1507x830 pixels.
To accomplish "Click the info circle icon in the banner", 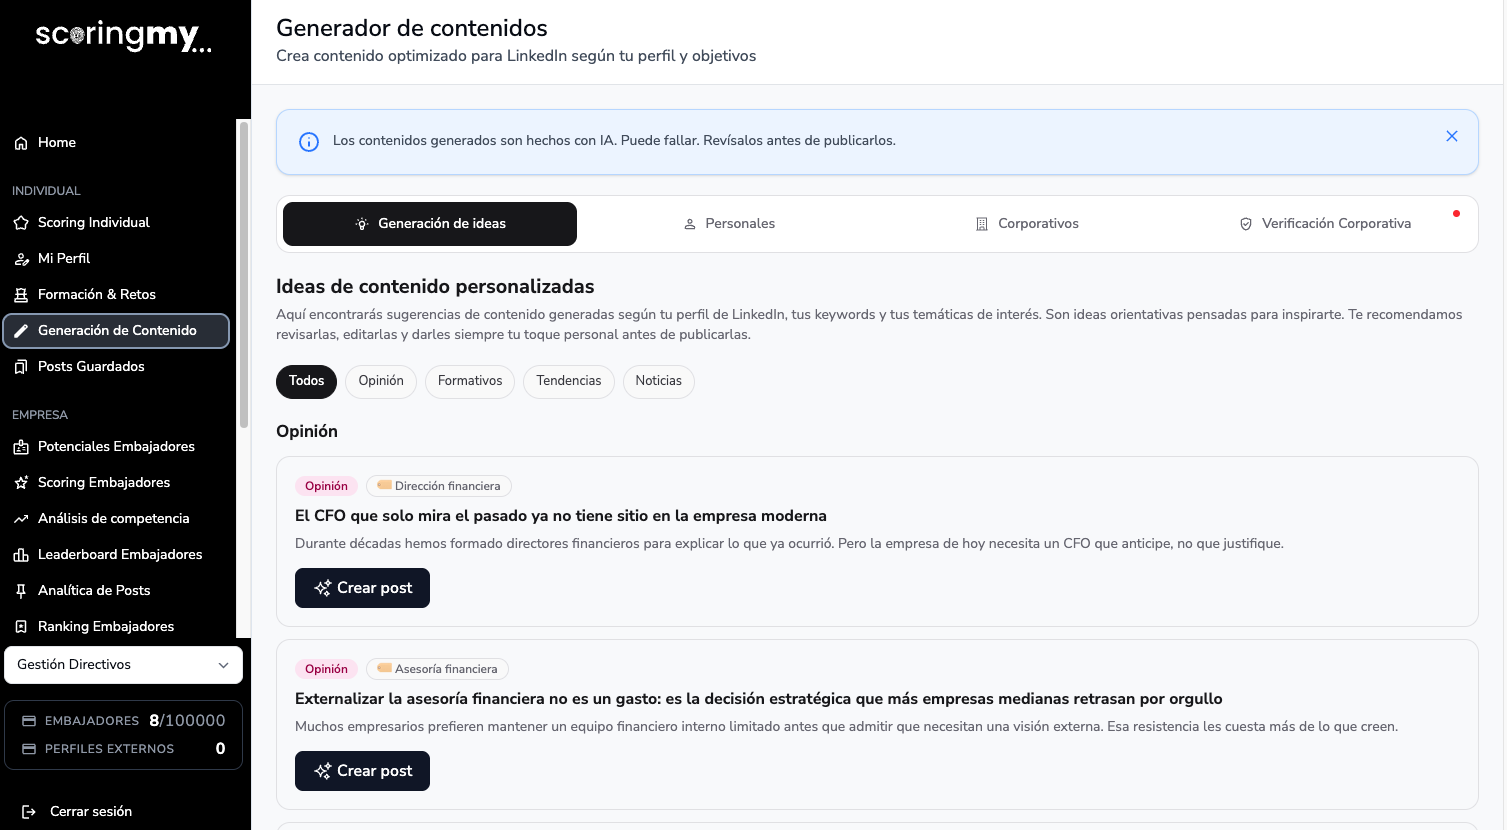I will click(309, 142).
